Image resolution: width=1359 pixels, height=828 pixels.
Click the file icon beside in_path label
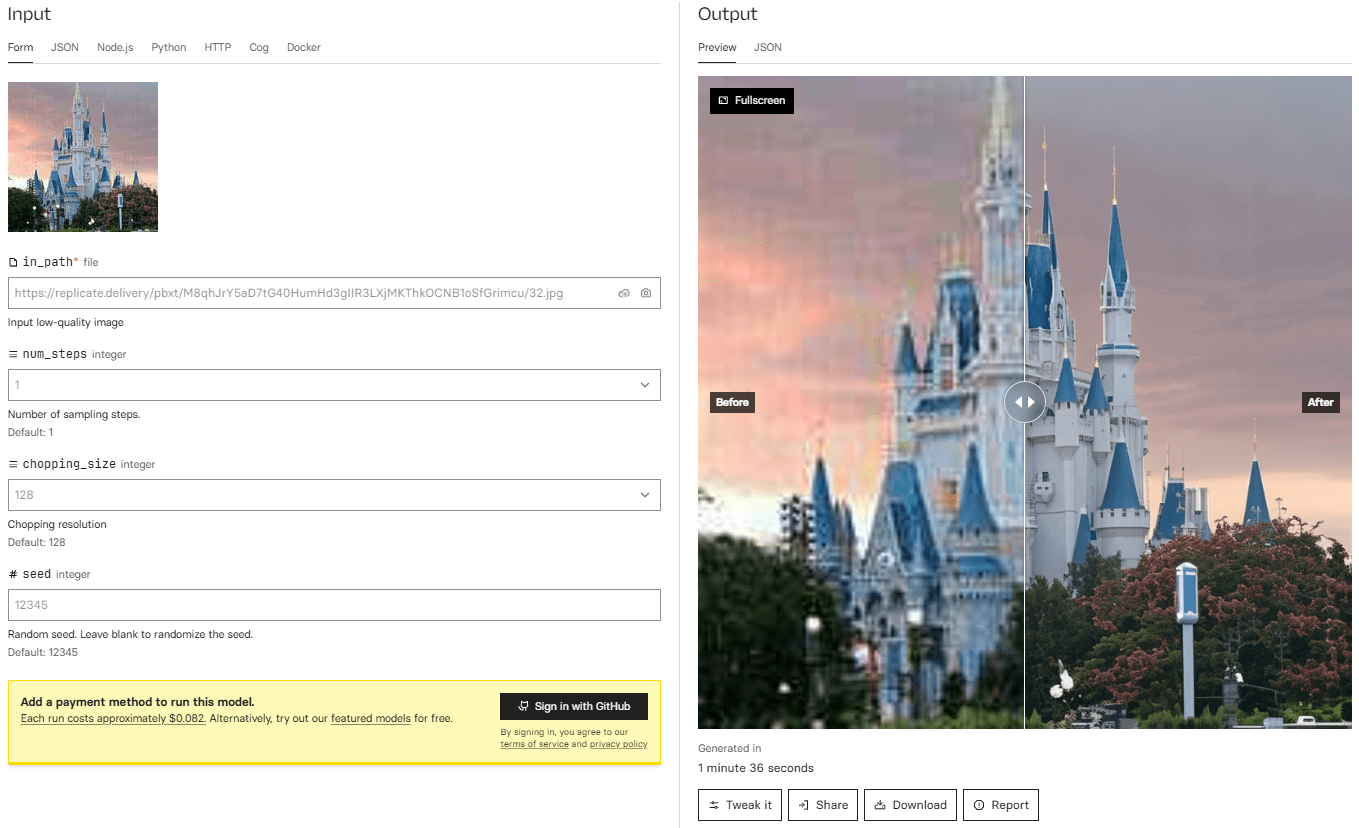(13, 262)
